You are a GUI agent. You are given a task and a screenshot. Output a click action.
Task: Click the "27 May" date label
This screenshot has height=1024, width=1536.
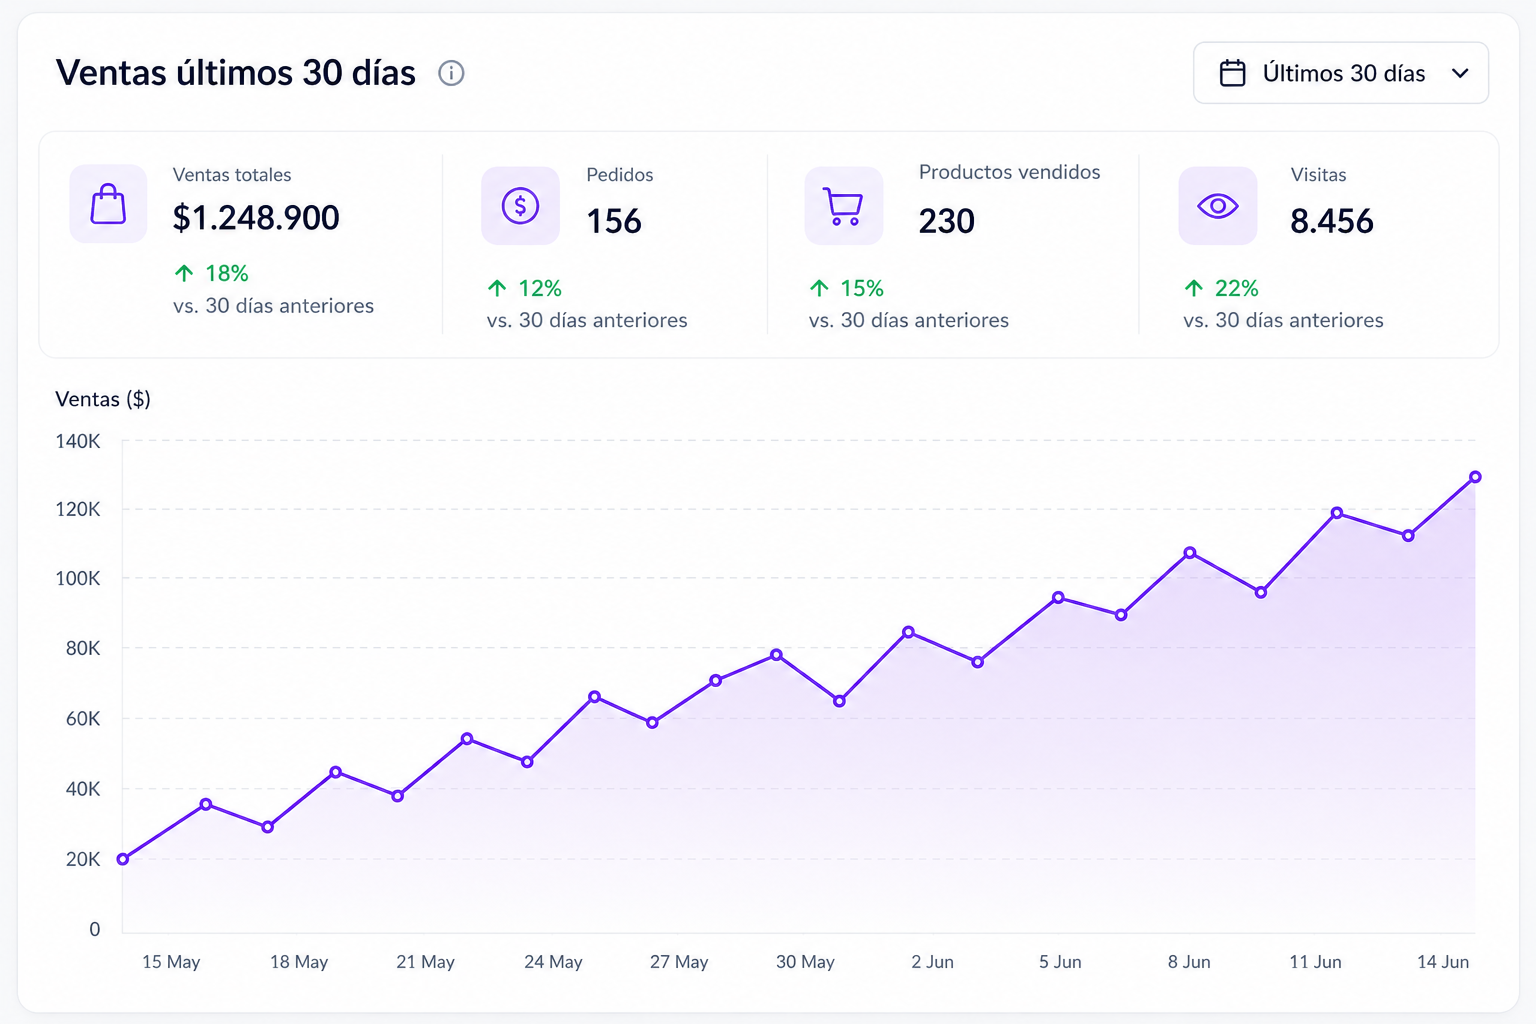pos(679,962)
